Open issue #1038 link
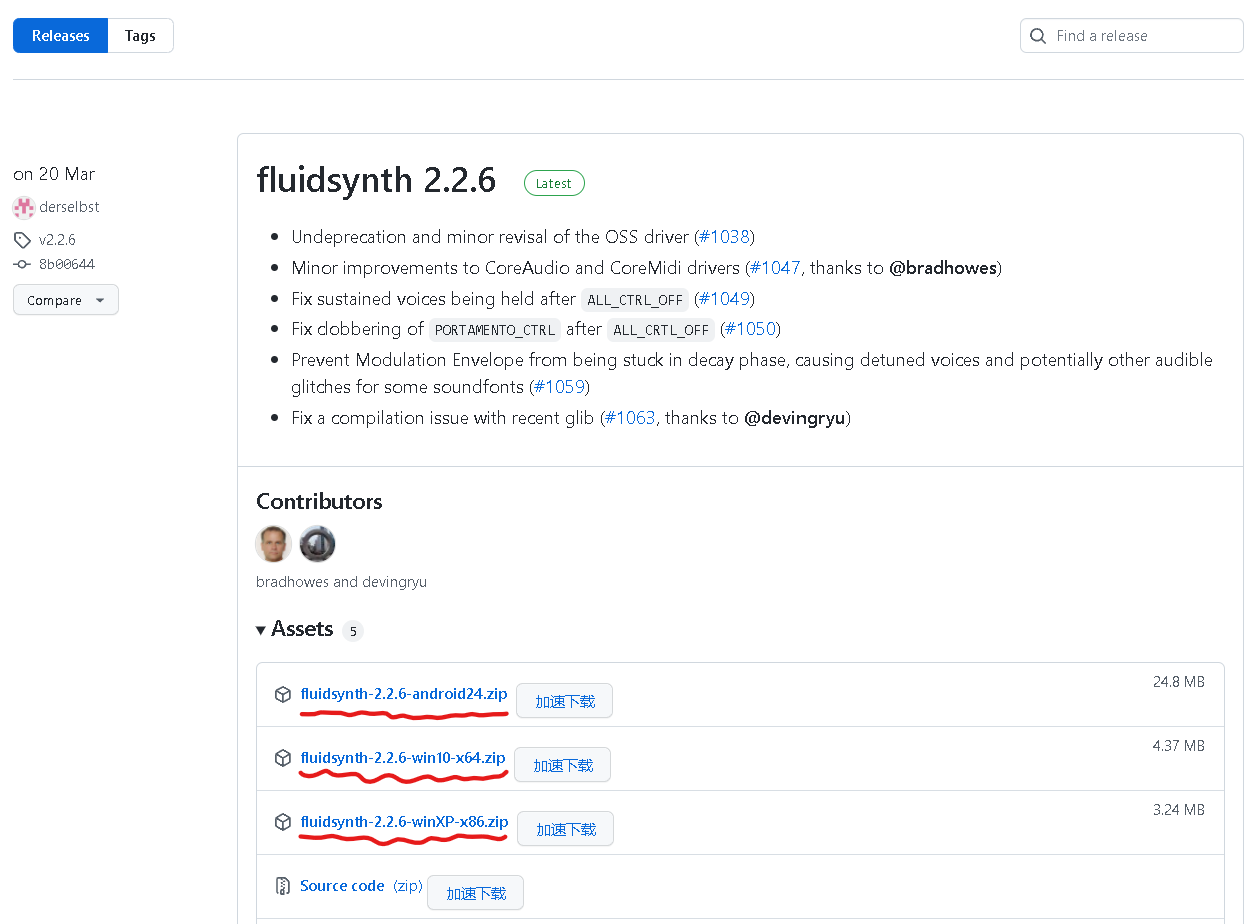 click(x=724, y=237)
